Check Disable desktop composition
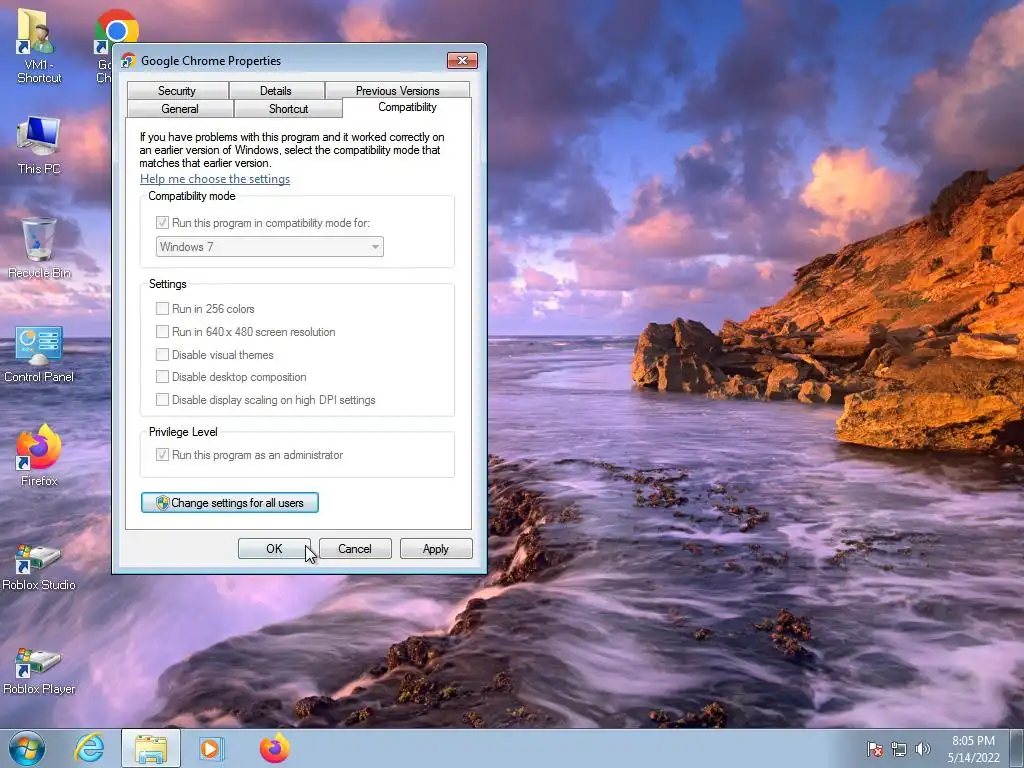 [x=163, y=377]
